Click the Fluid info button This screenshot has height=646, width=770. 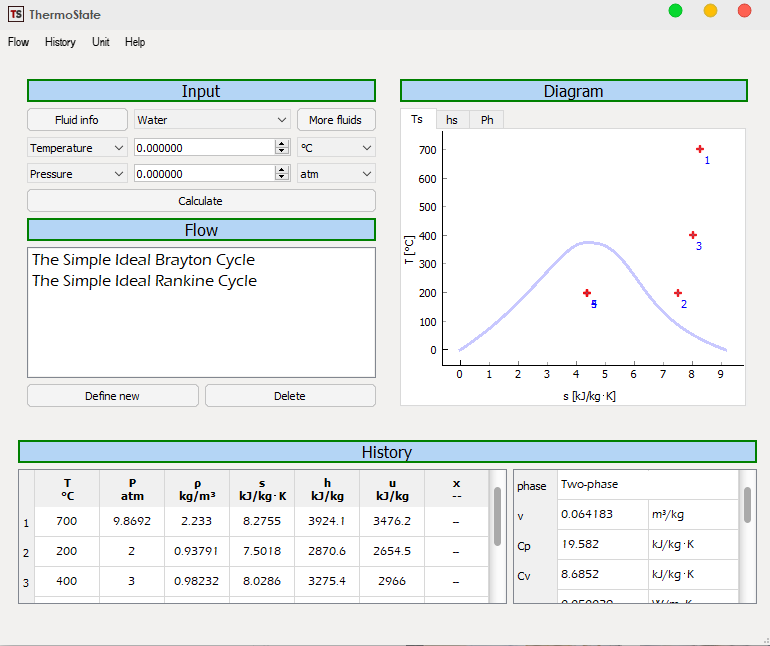coord(77,120)
